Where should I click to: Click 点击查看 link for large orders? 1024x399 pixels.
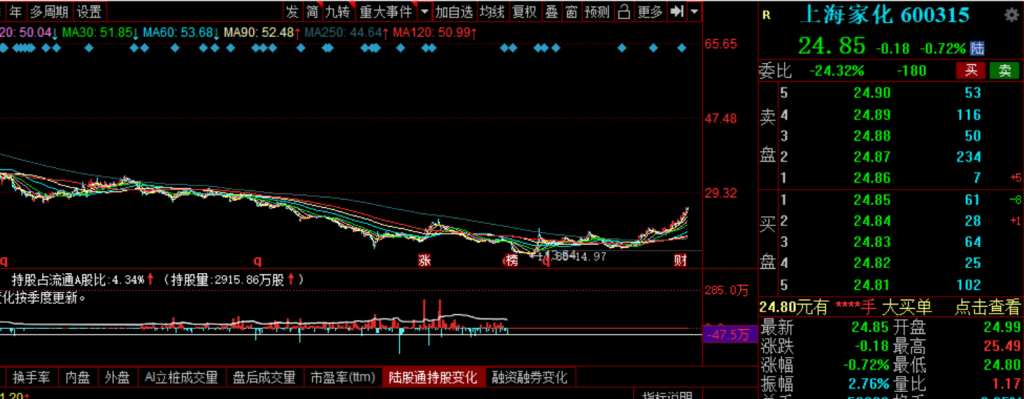[x=987, y=307]
